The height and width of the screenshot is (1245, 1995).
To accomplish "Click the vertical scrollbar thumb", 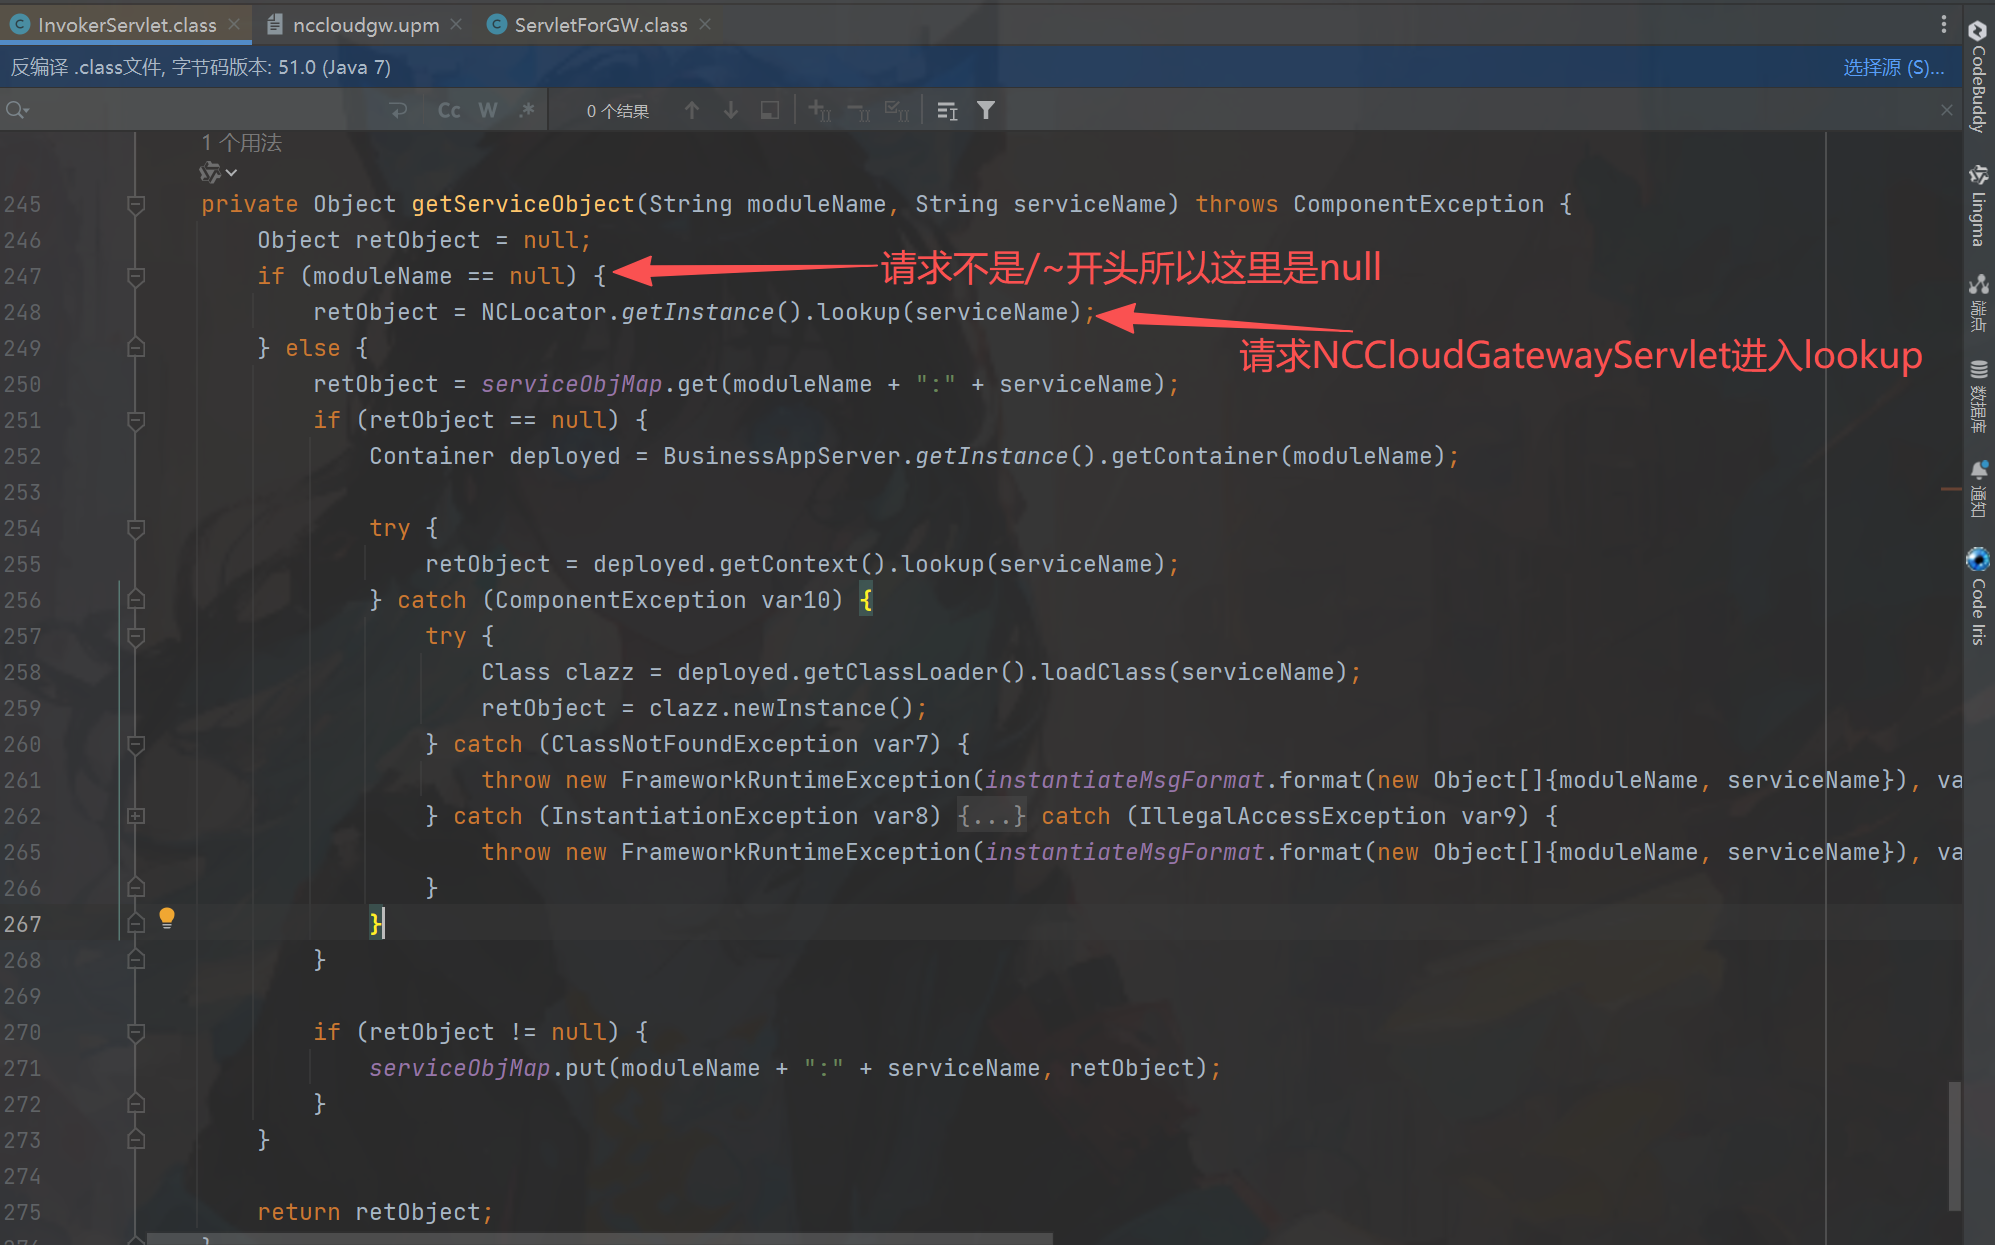I will tap(1954, 1145).
